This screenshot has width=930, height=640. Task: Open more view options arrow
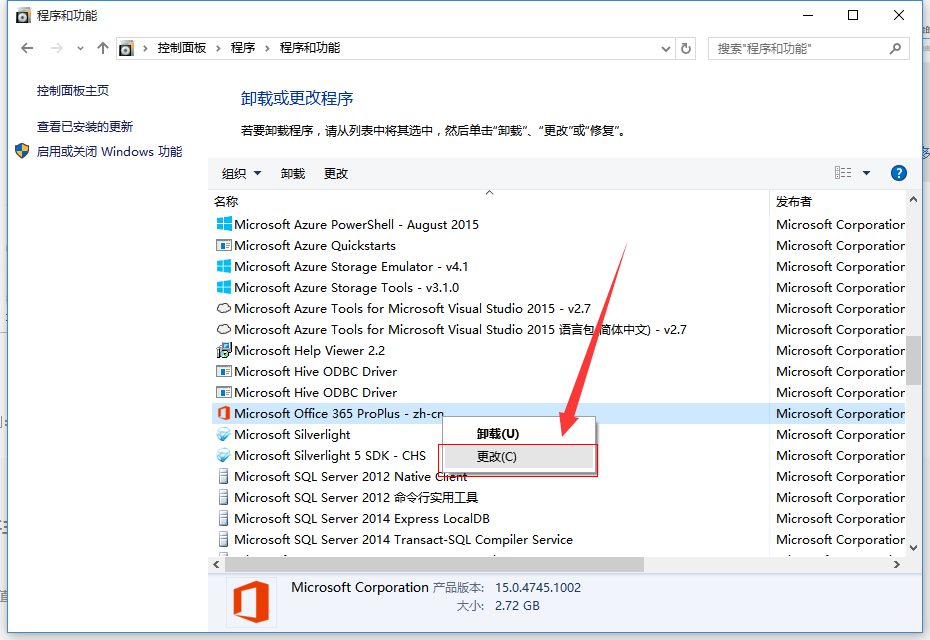pyautogui.click(x=867, y=173)
